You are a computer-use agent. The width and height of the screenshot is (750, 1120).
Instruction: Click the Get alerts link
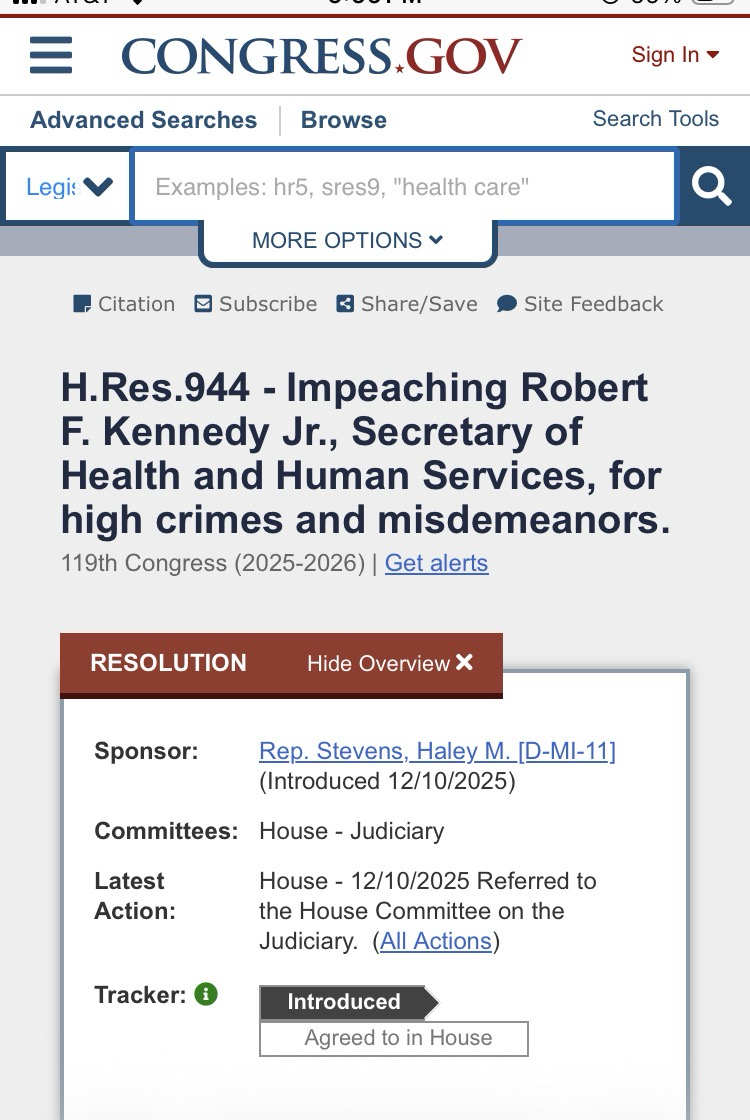point(436,563)
